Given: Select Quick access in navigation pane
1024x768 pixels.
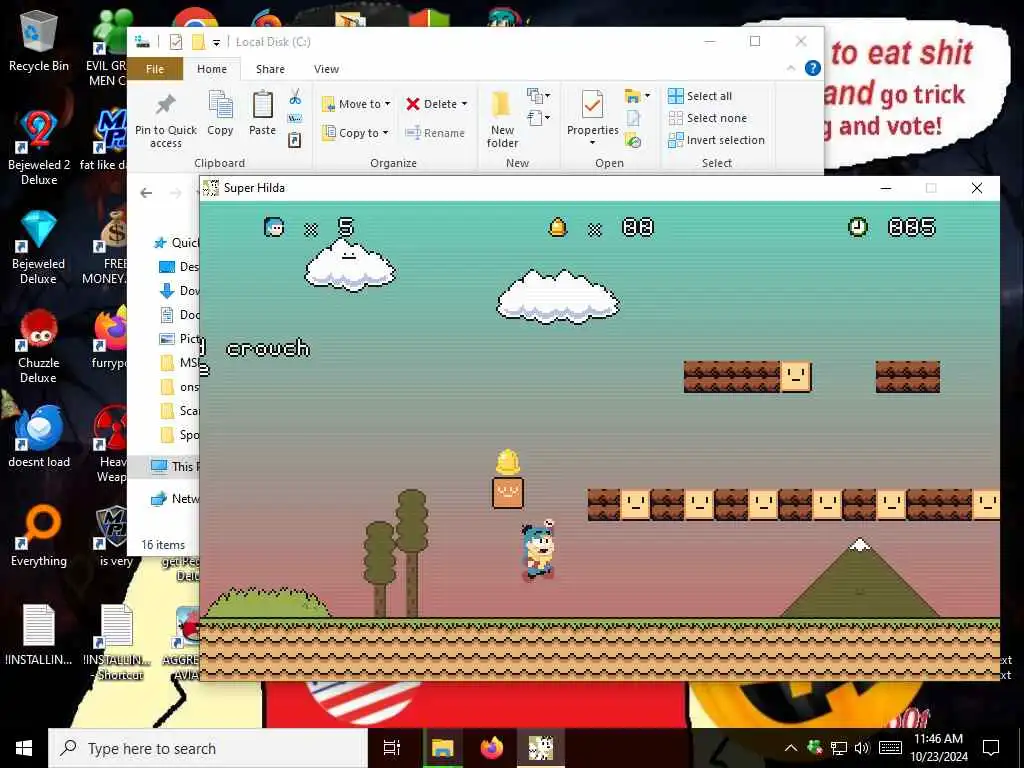Looking at the screenshot, I should [x=176, y=242].
